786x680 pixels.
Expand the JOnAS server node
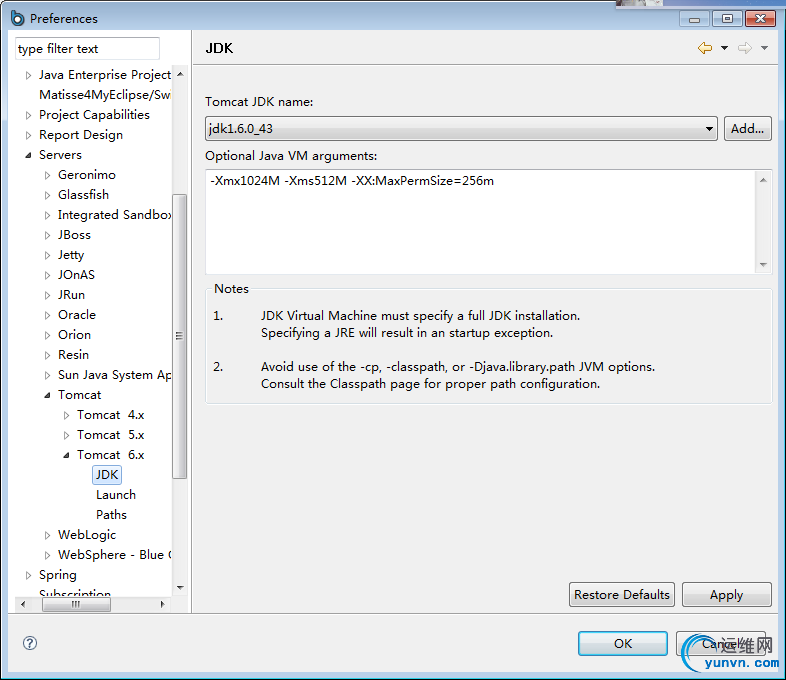[x=48, y=276]
